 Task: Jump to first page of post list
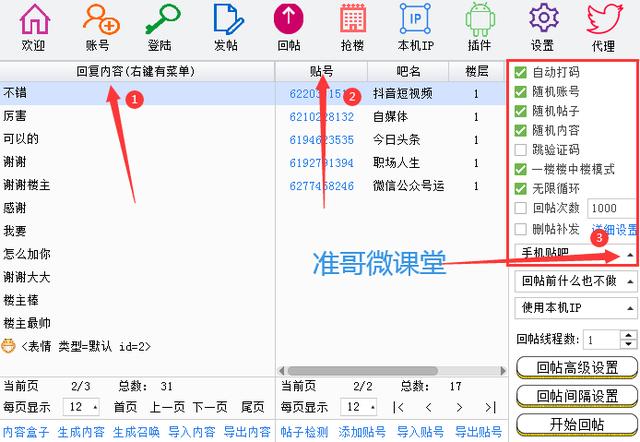pos(398,407)
